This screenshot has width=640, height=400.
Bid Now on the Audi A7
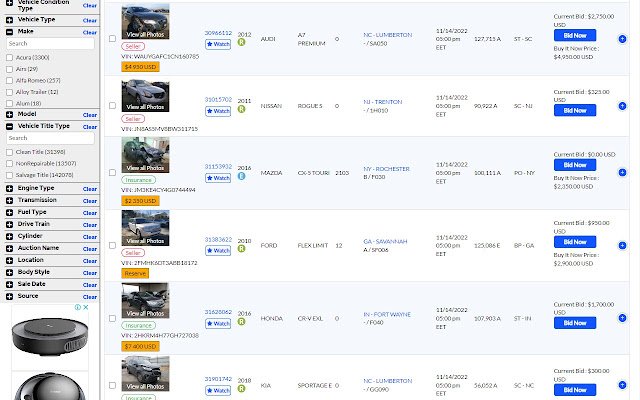575,36
